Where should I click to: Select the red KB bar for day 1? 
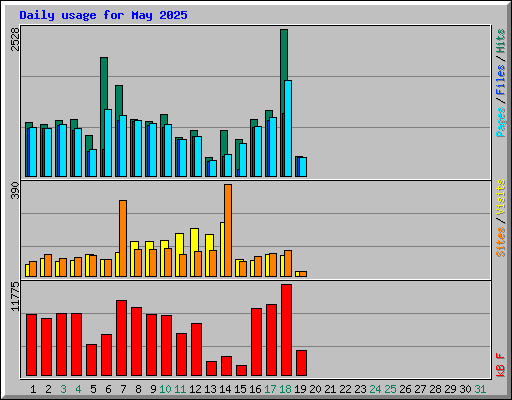31,345
